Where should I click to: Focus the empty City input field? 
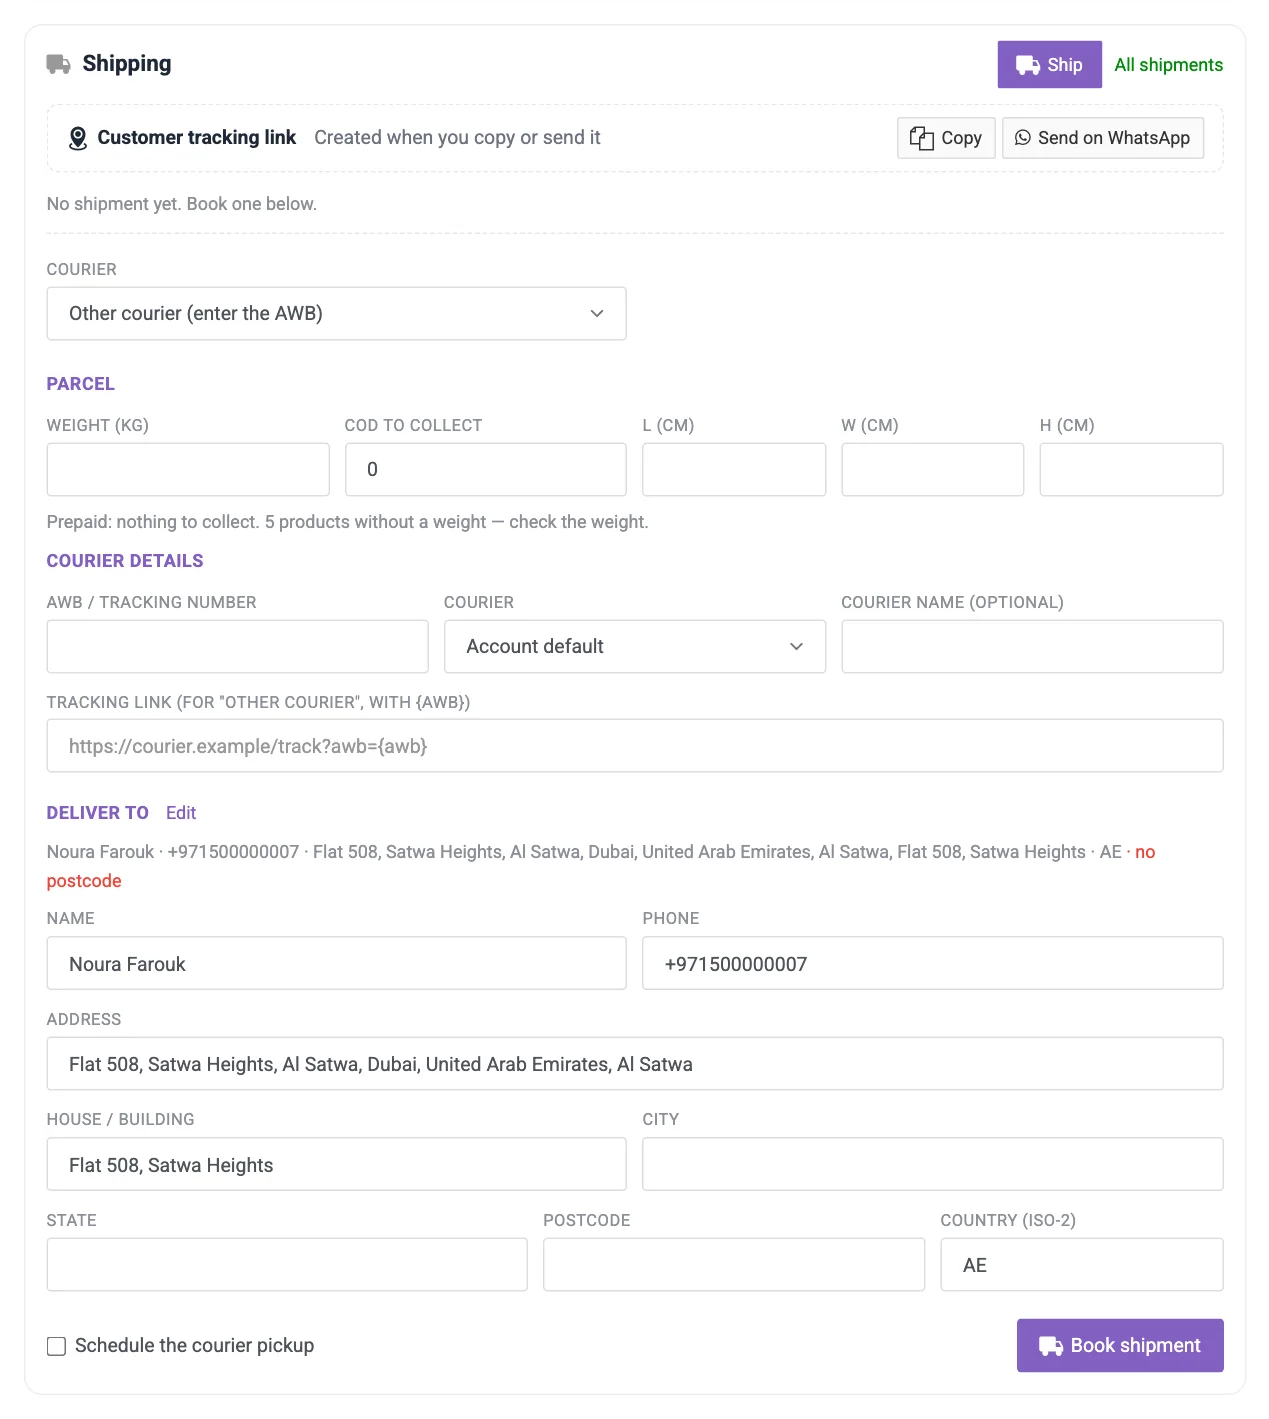(933, 1164)
